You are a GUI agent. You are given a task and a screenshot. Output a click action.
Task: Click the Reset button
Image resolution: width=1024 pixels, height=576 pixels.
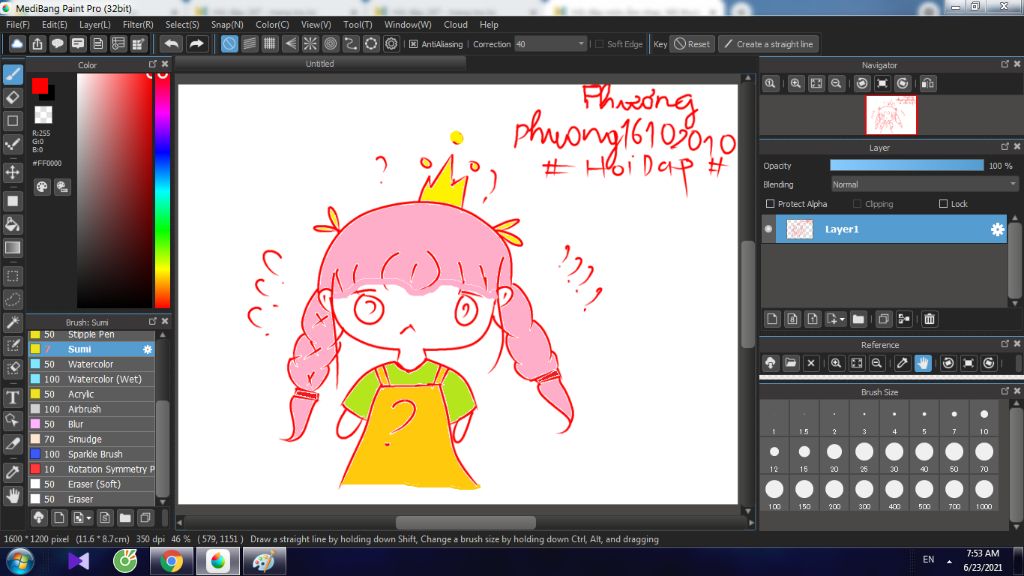point(692,44)
